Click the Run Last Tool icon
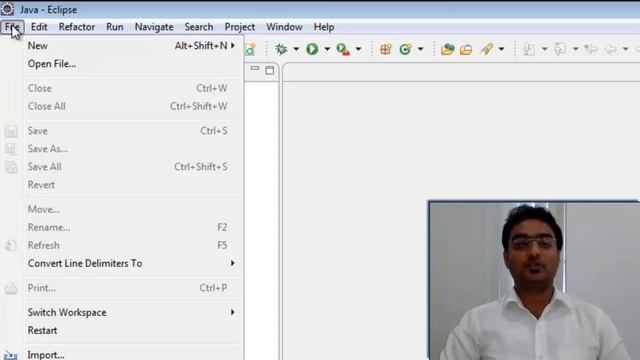The image size is (640, 360). (x=343, y=49)
